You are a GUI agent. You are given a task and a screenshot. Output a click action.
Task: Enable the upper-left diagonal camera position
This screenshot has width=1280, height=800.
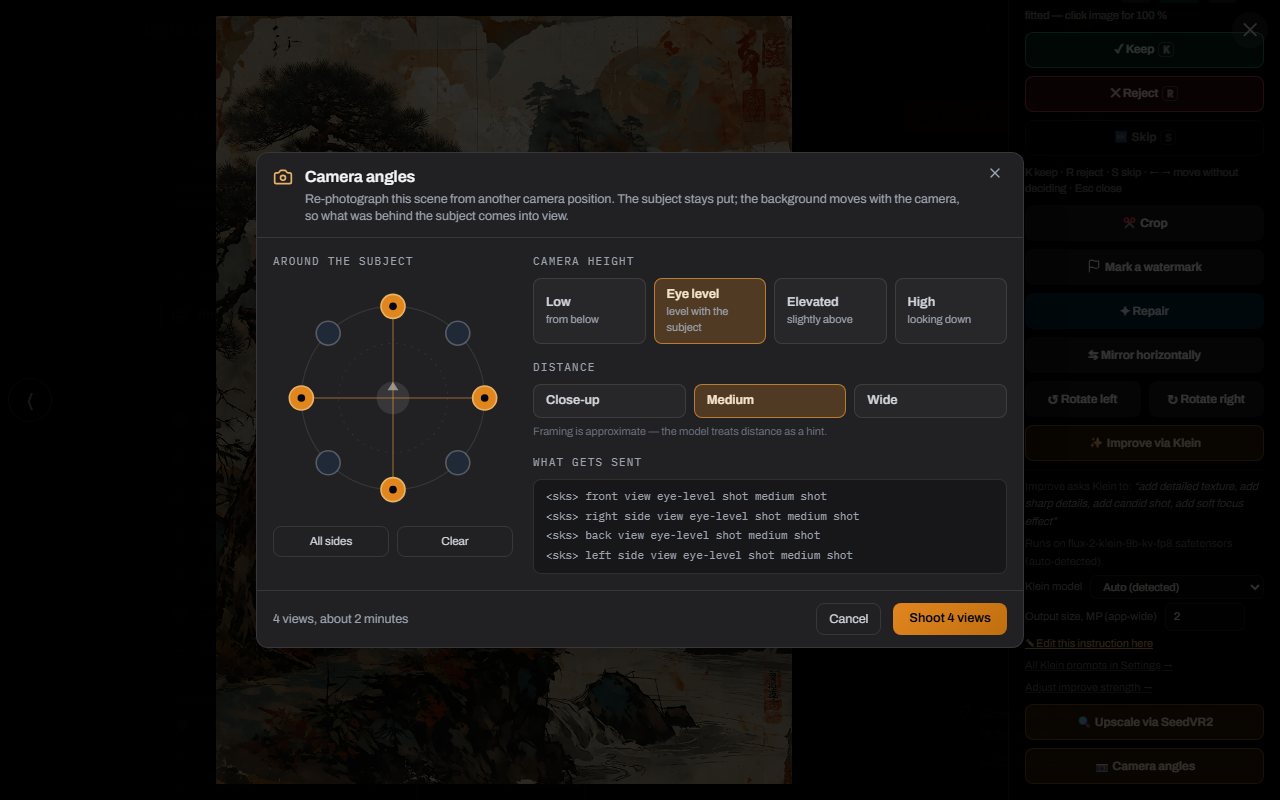328,333
